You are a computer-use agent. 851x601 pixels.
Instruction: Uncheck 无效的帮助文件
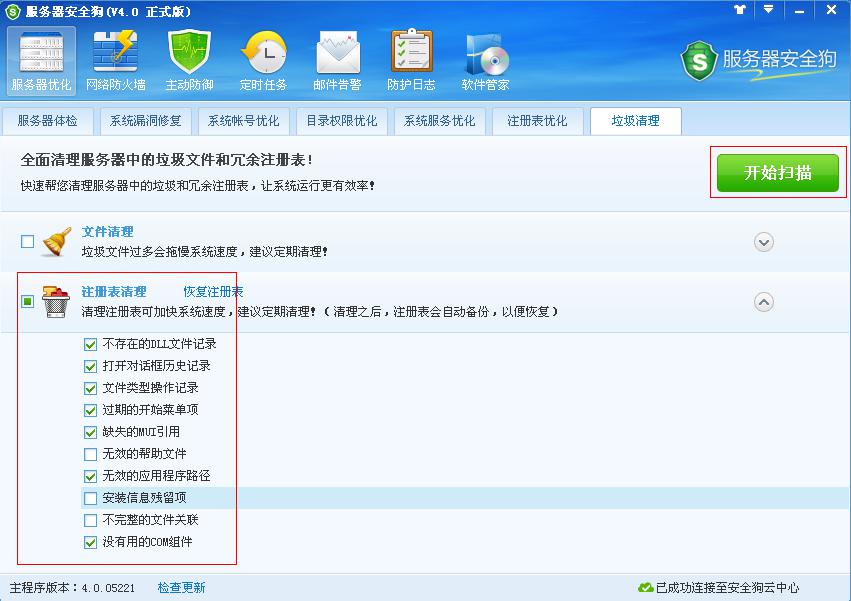(x=90, y=454)
